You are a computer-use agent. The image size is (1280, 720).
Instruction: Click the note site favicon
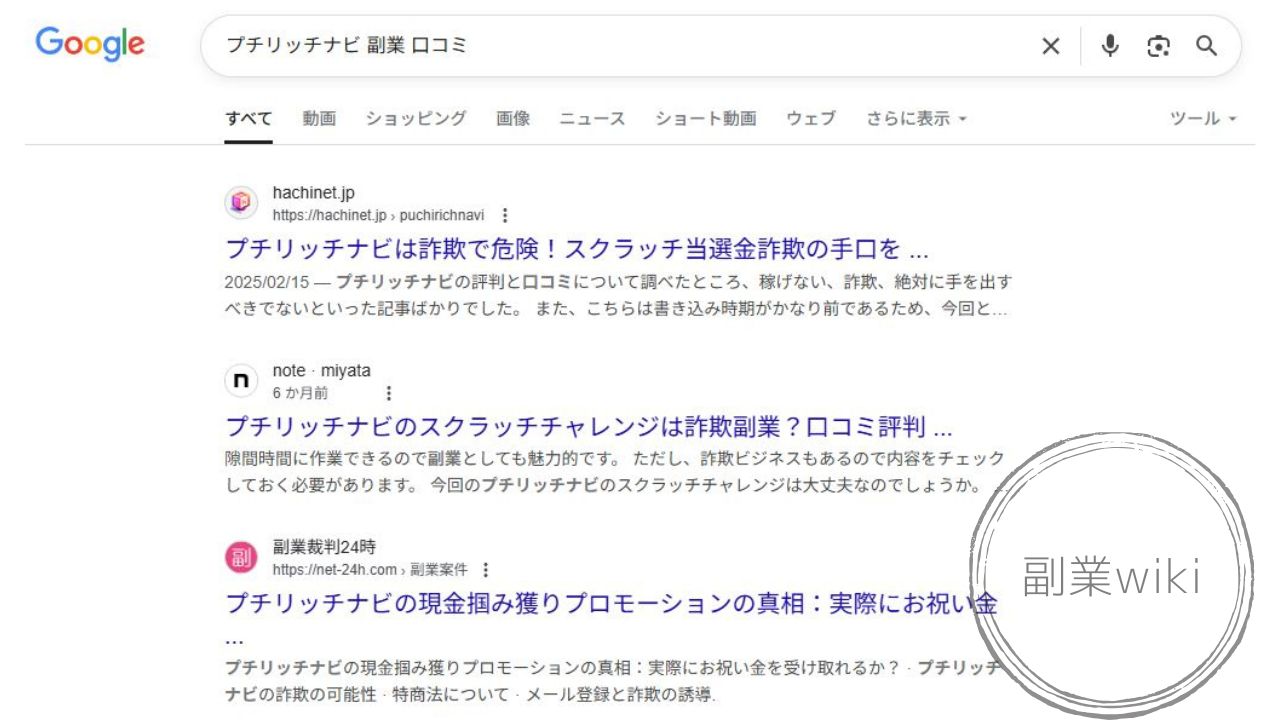pyautogui.click(x=241, y=381)
